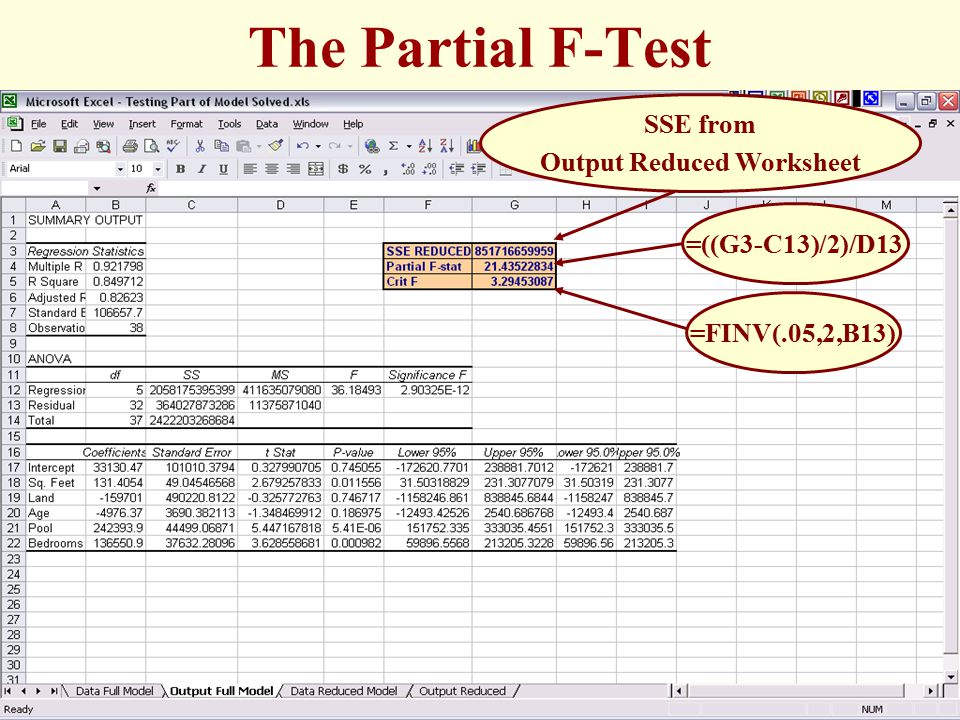Screen dimensions: 960x720
Task: Click the Permission/E-mail envelope icon
Action: click(x=81, y=146)
